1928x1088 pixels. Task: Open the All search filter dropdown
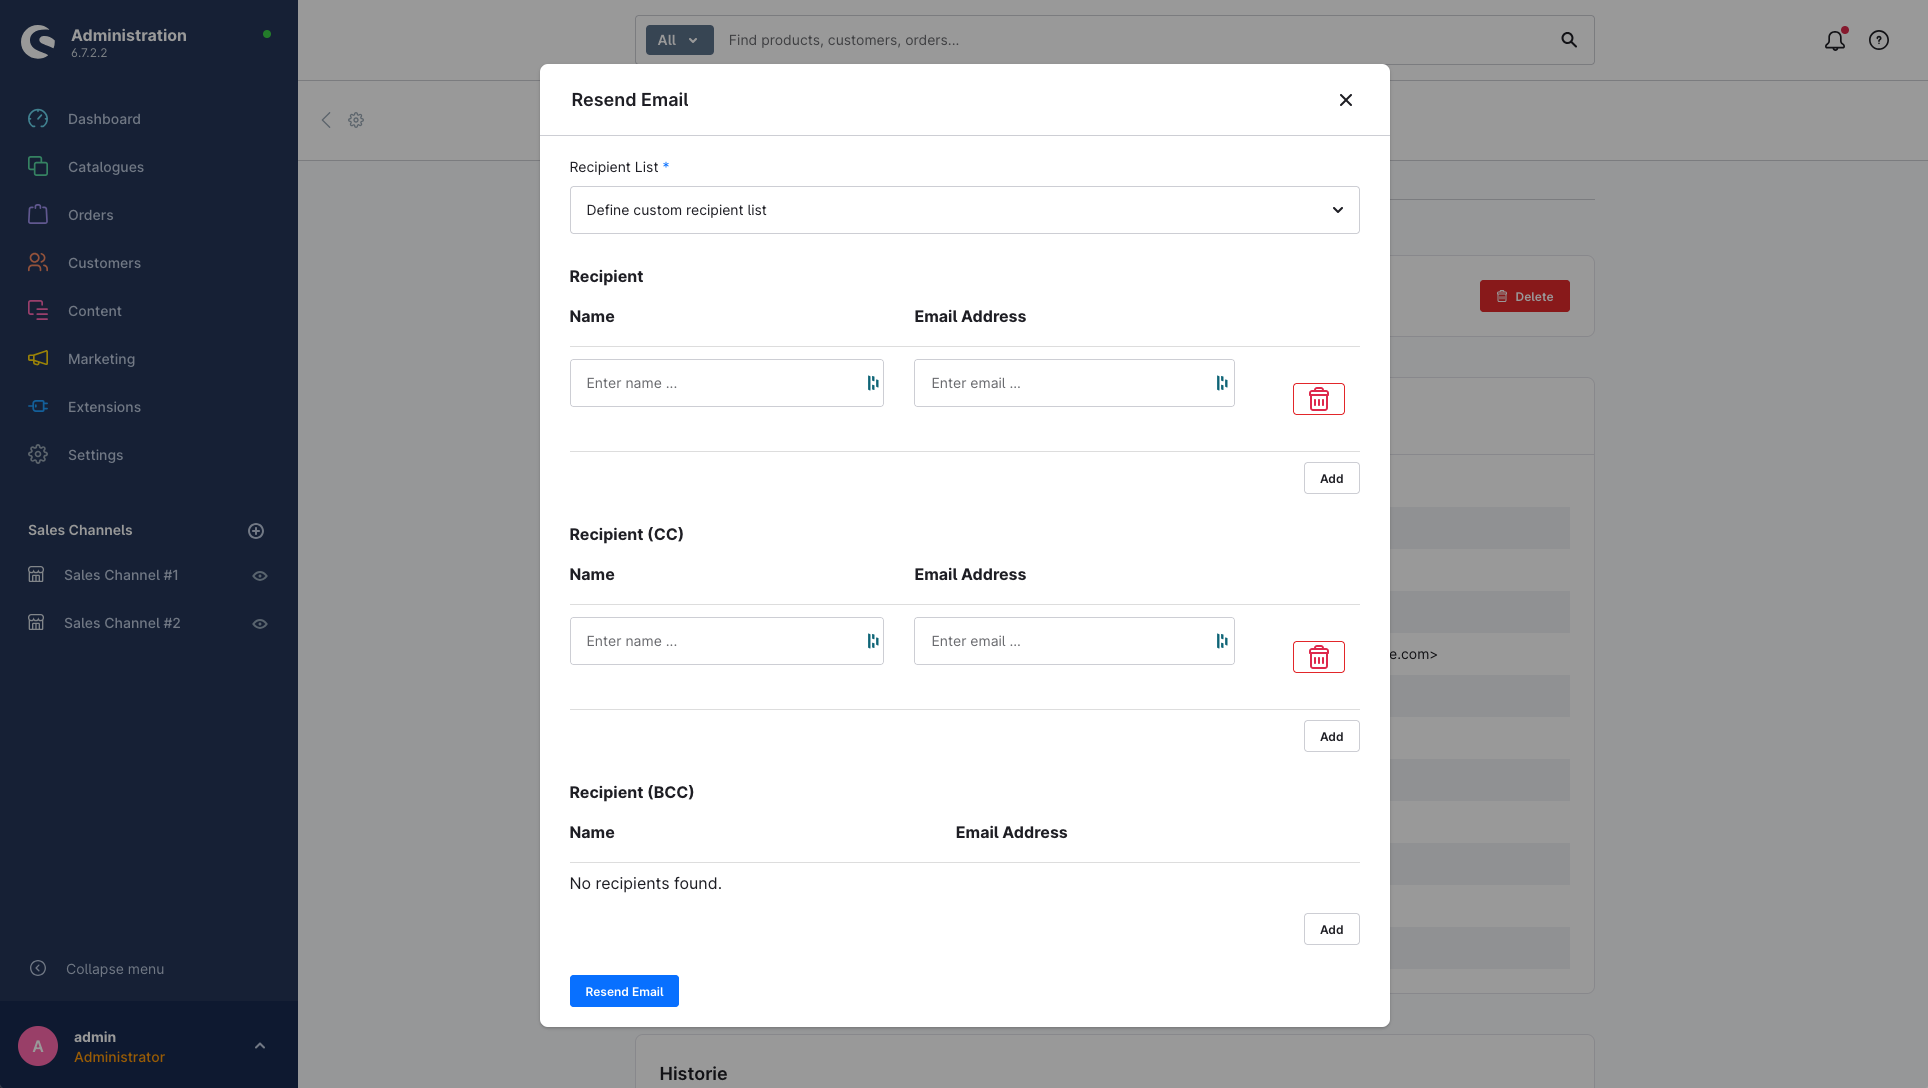(679, 40)
